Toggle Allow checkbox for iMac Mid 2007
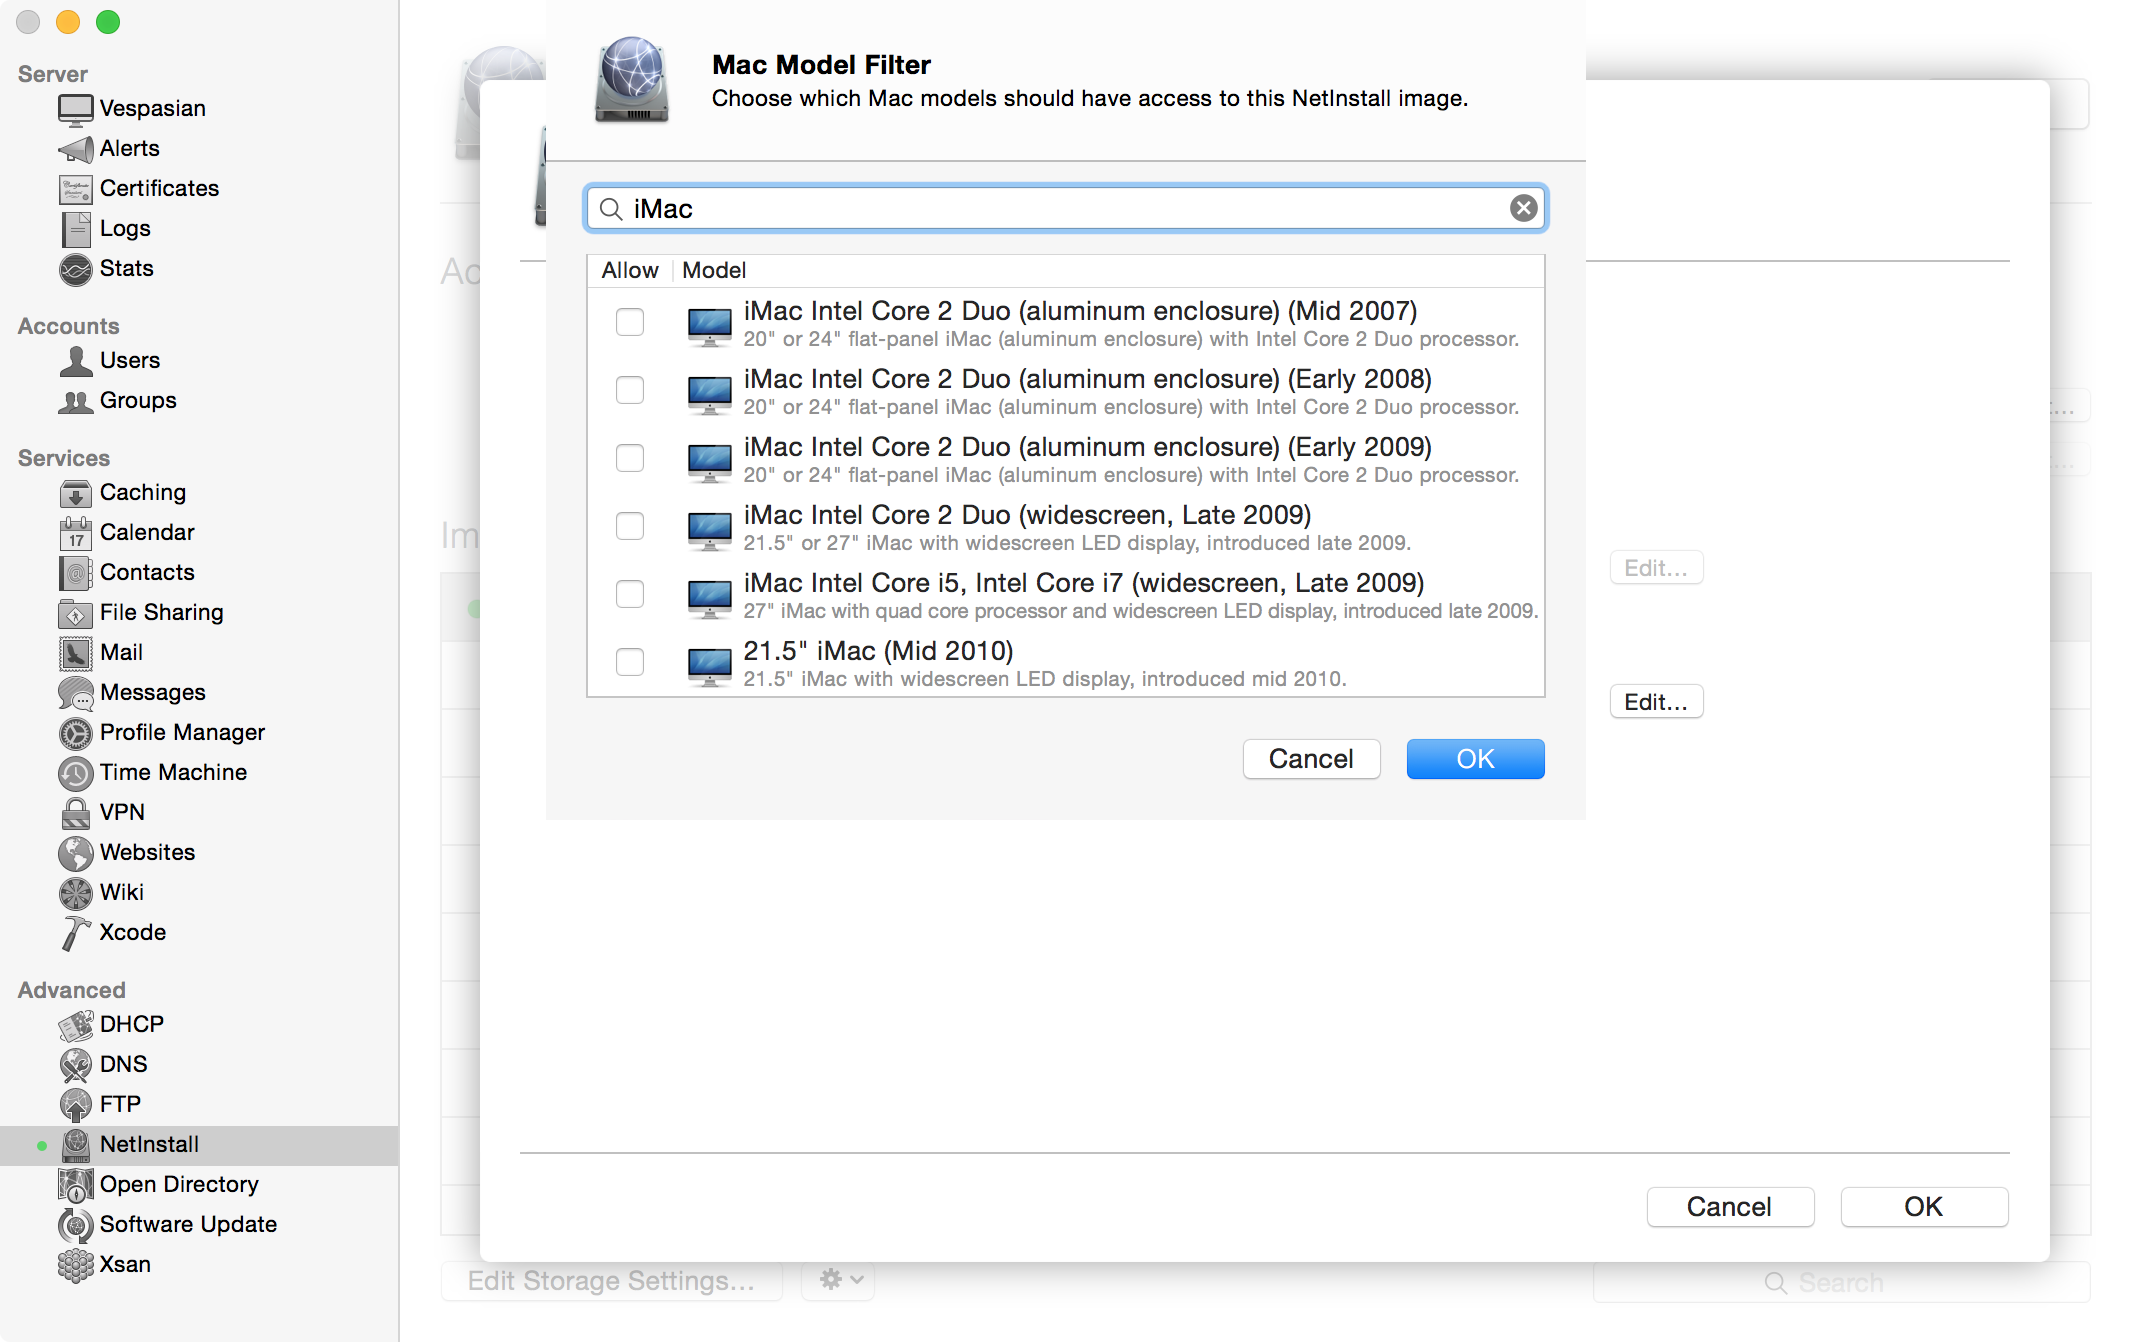This screenshot has width=2132, height=1342. pyautogui.click(x=629, y=320)
